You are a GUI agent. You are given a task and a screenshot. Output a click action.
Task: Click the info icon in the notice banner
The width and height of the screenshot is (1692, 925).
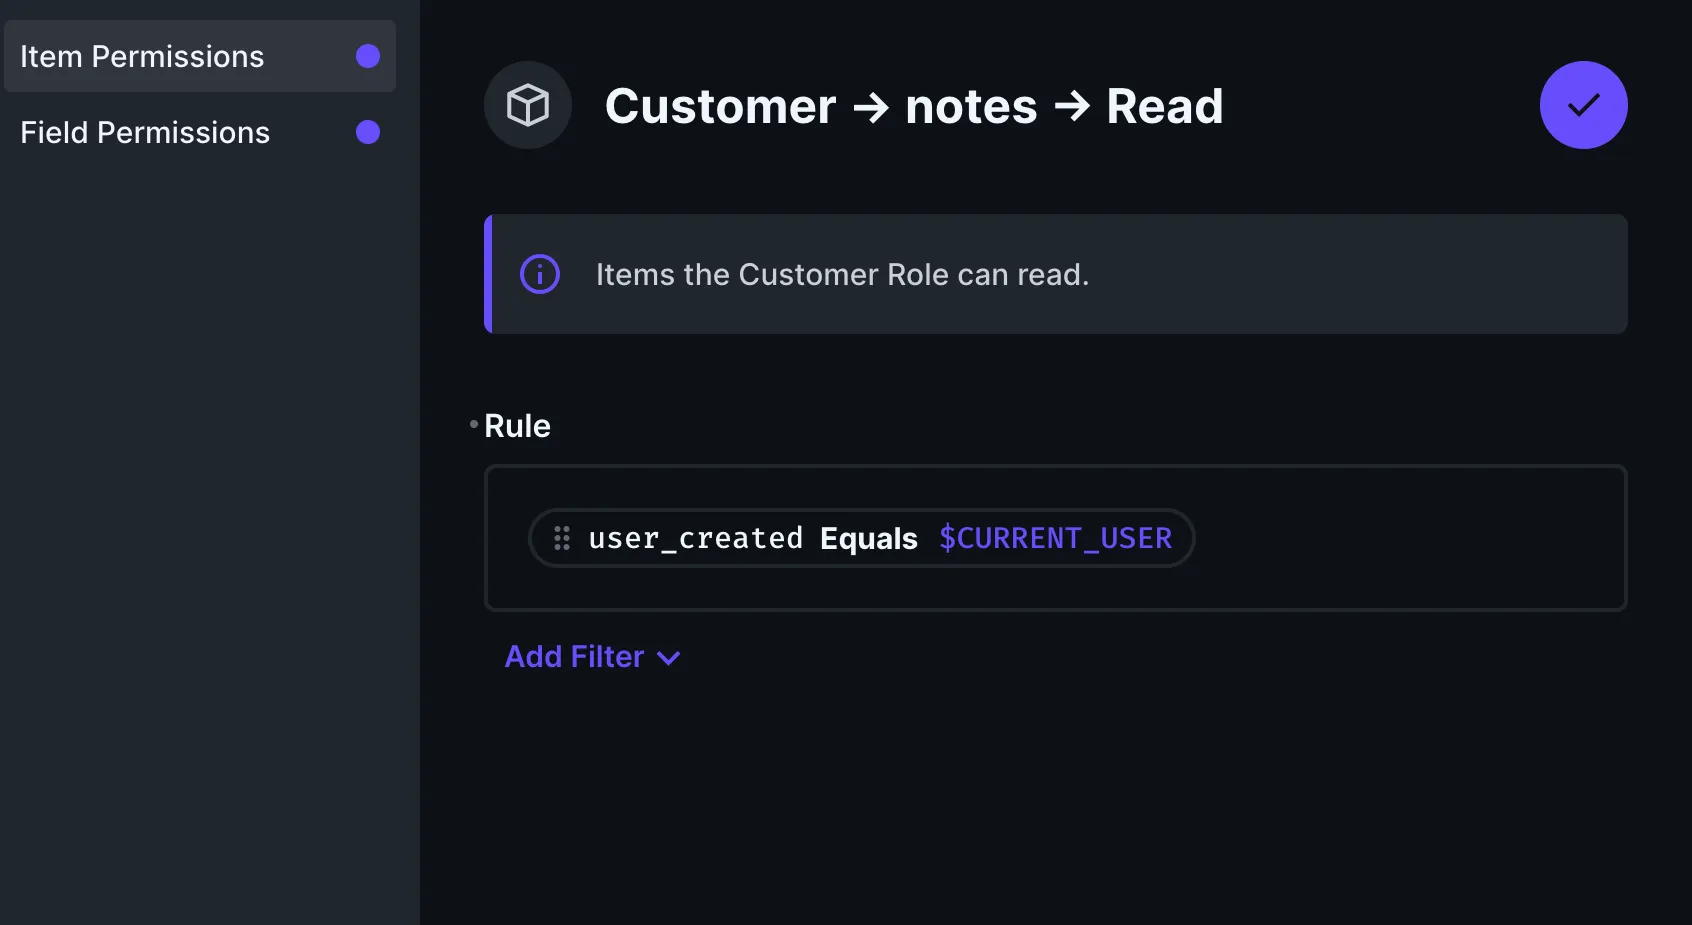539,274
